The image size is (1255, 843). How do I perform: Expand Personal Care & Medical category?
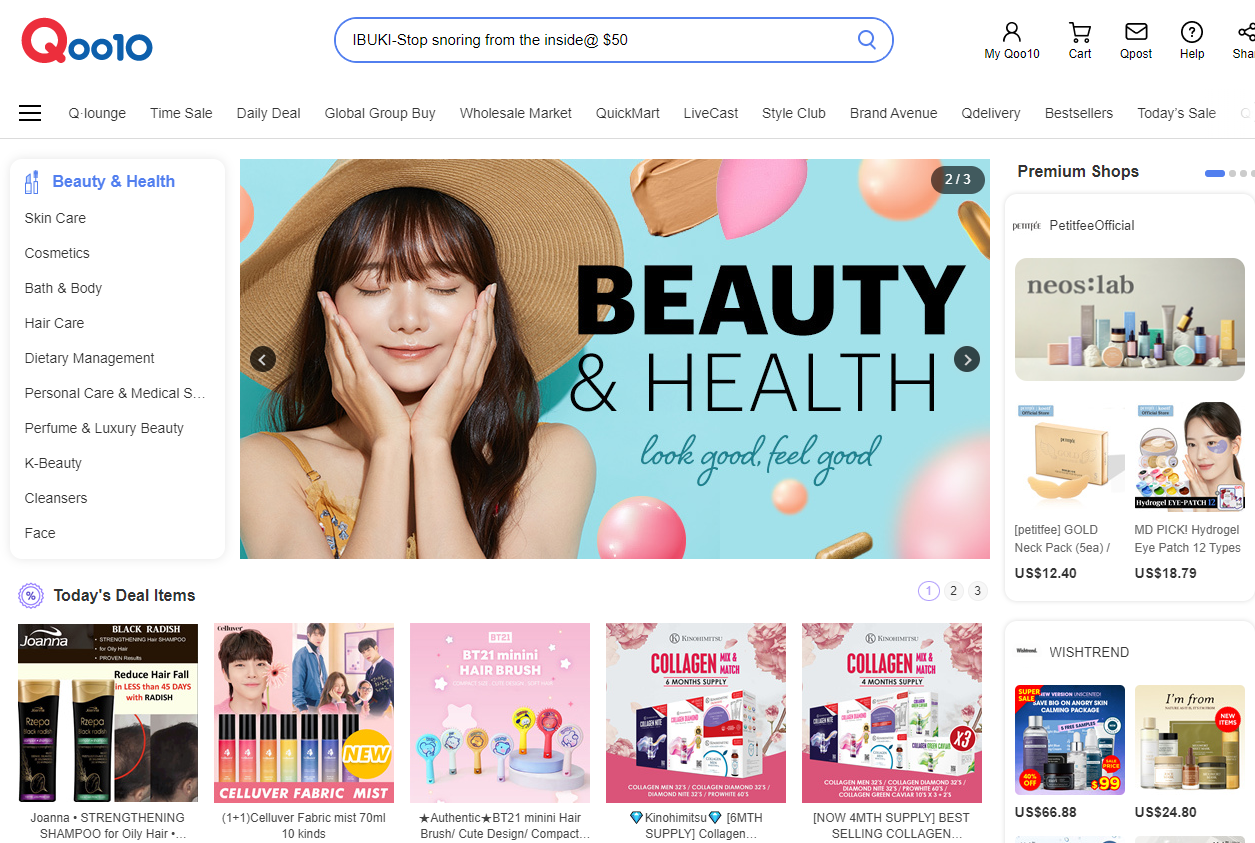click(115, 393)
